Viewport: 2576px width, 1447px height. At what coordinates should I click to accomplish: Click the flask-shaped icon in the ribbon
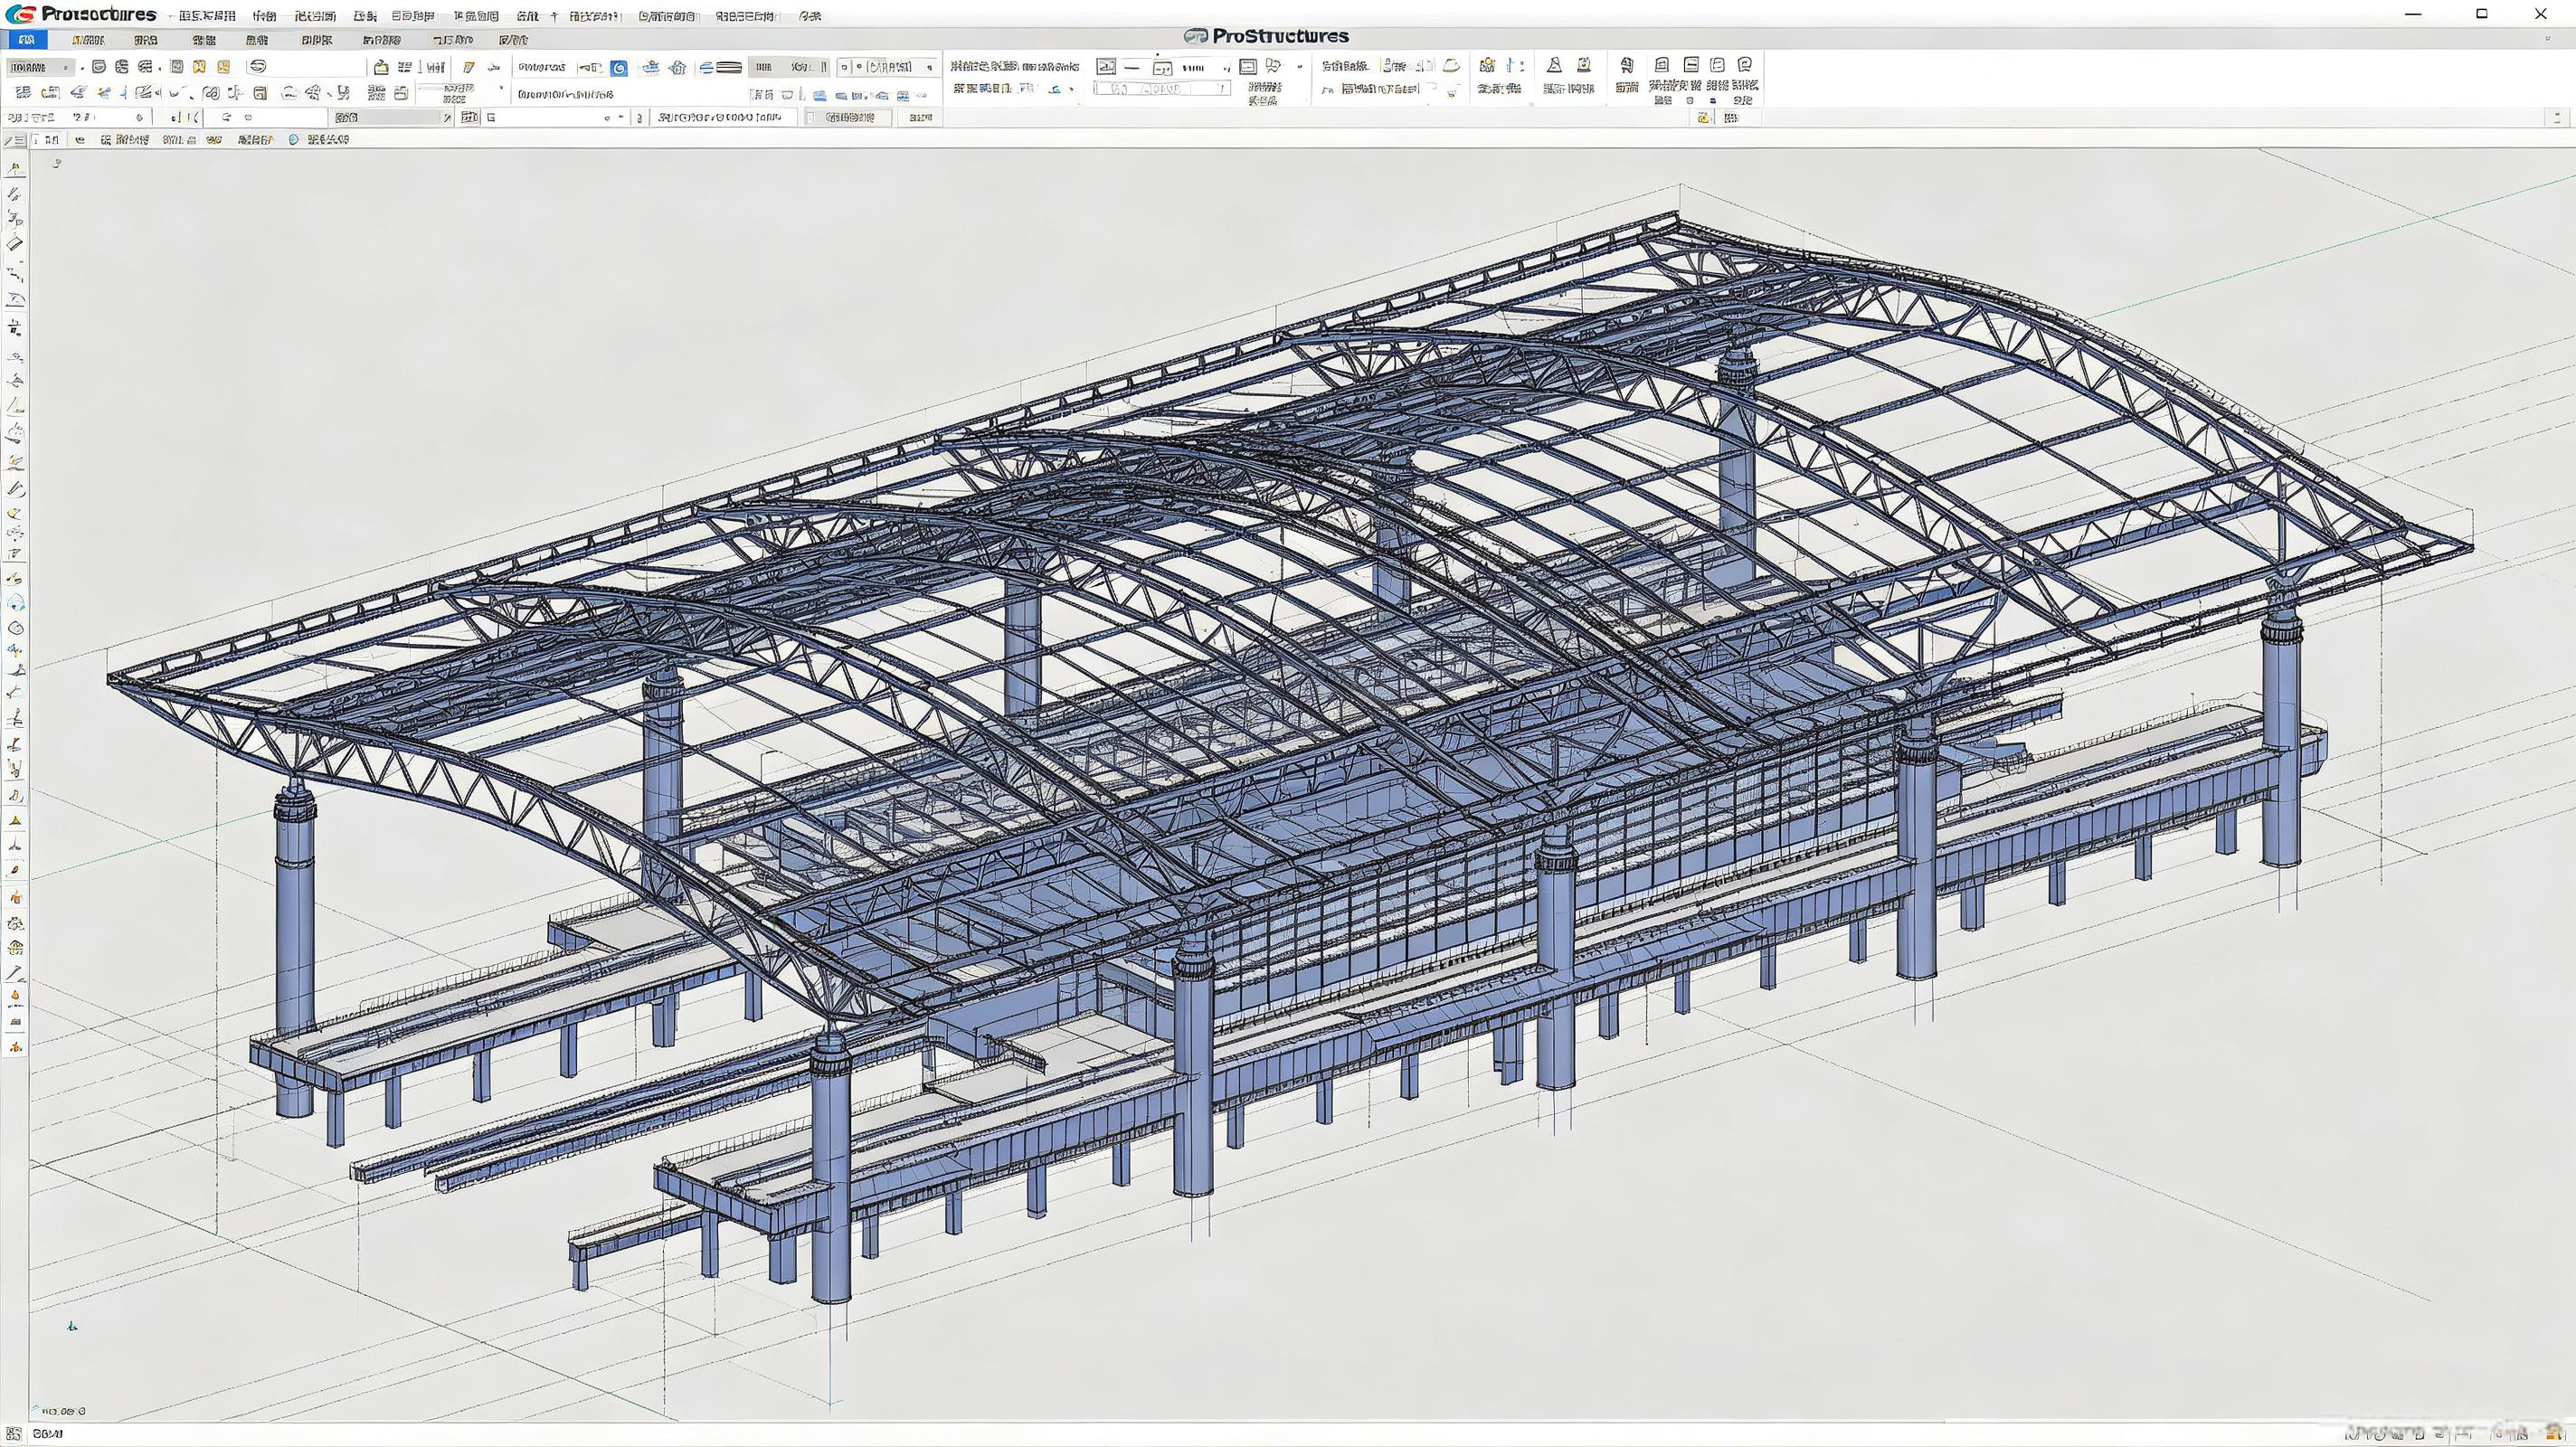[x=1554, y=65]
